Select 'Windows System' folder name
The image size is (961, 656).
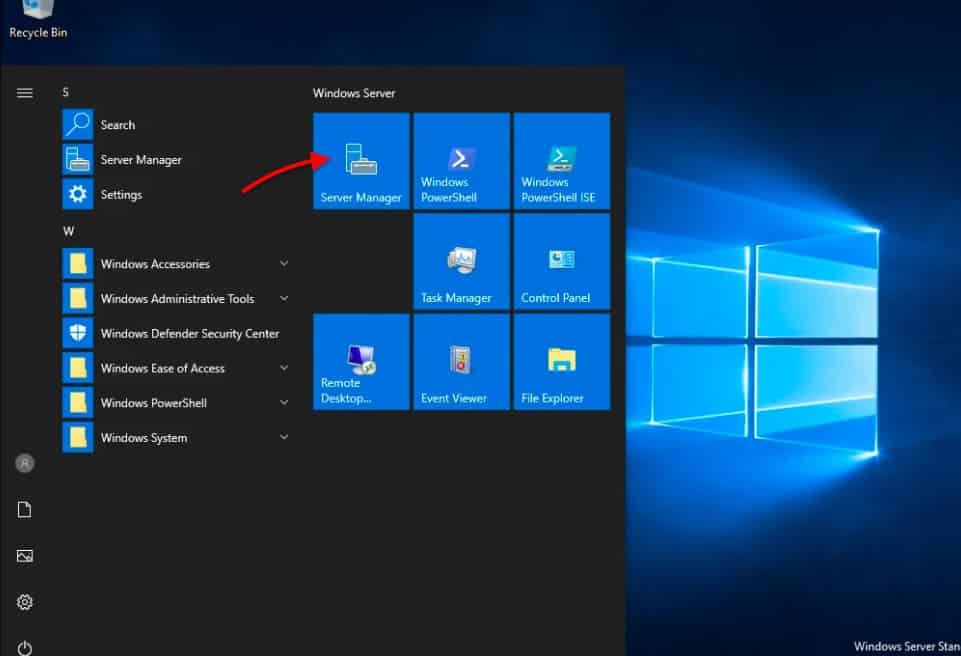(144, 438)
